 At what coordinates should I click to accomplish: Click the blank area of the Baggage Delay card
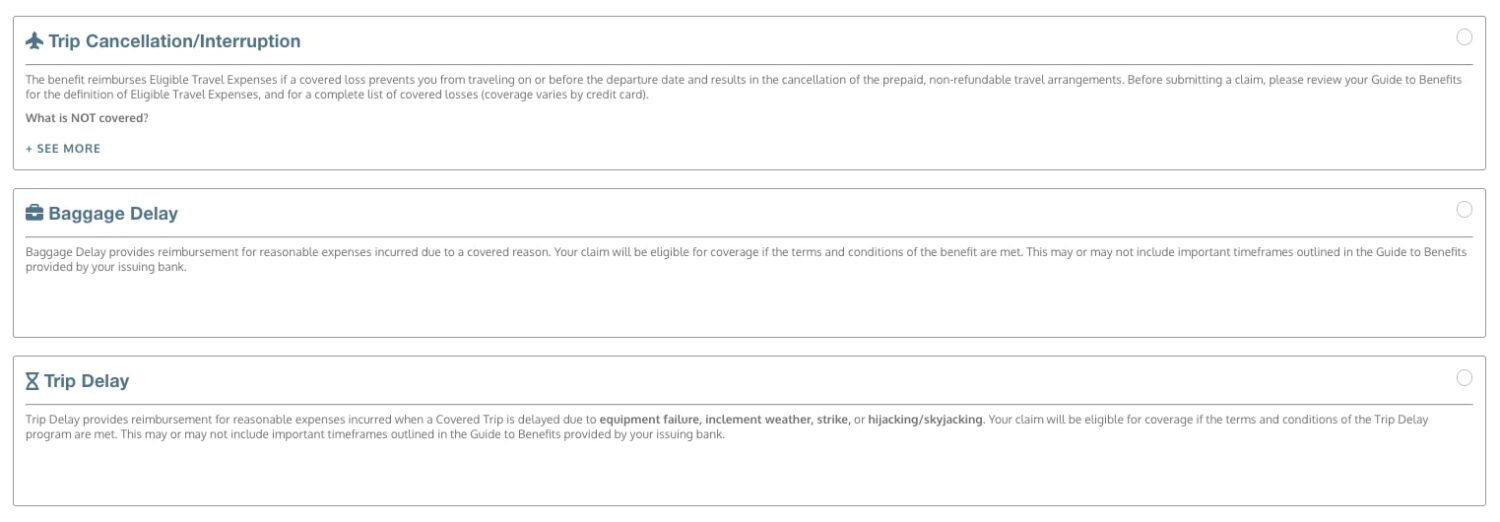click(750, 305)
